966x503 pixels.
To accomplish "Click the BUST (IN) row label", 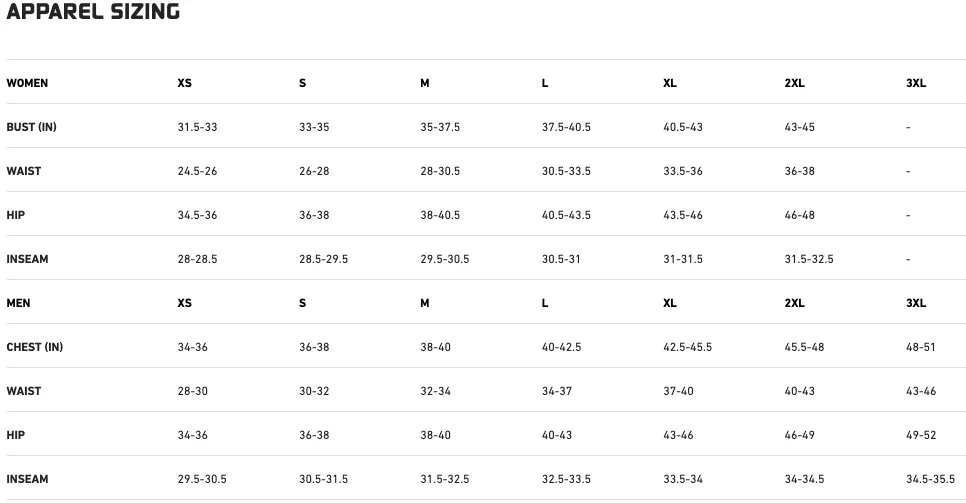I will click(31, 127).
